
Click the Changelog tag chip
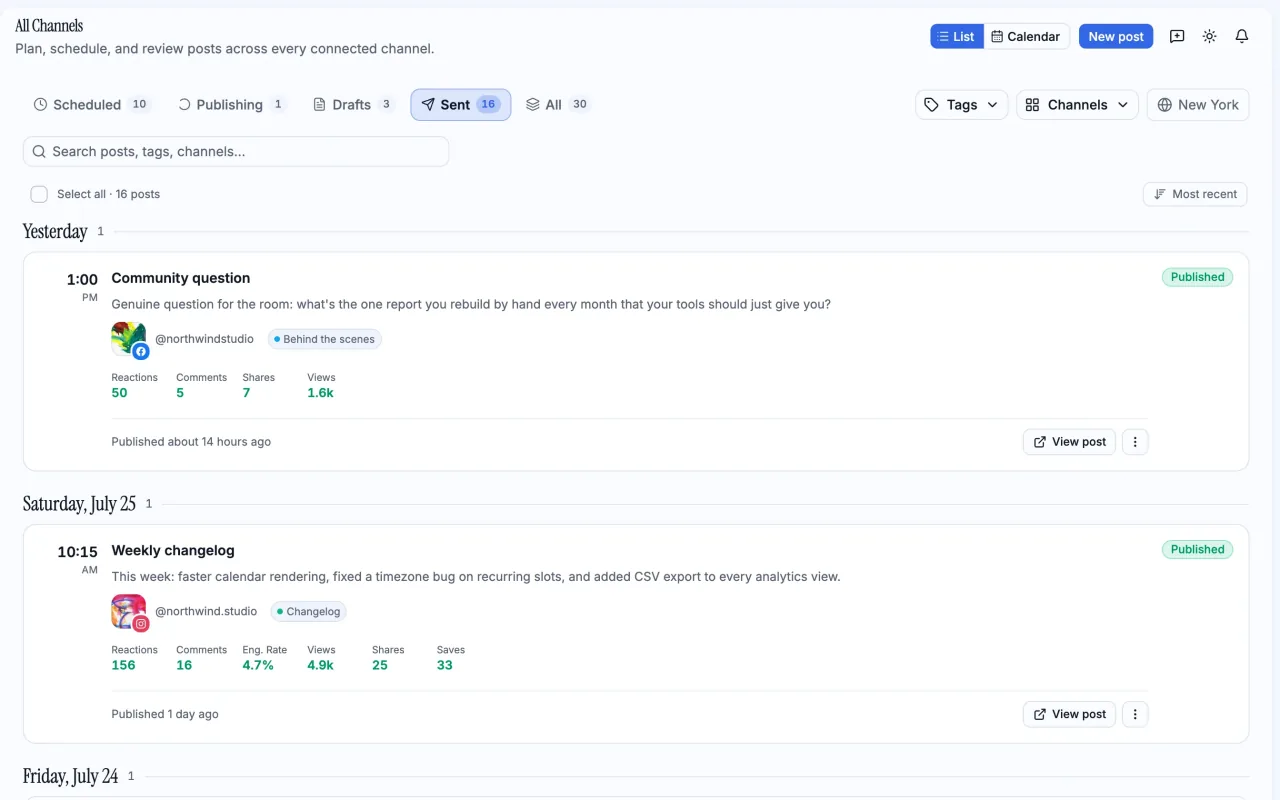309,612
